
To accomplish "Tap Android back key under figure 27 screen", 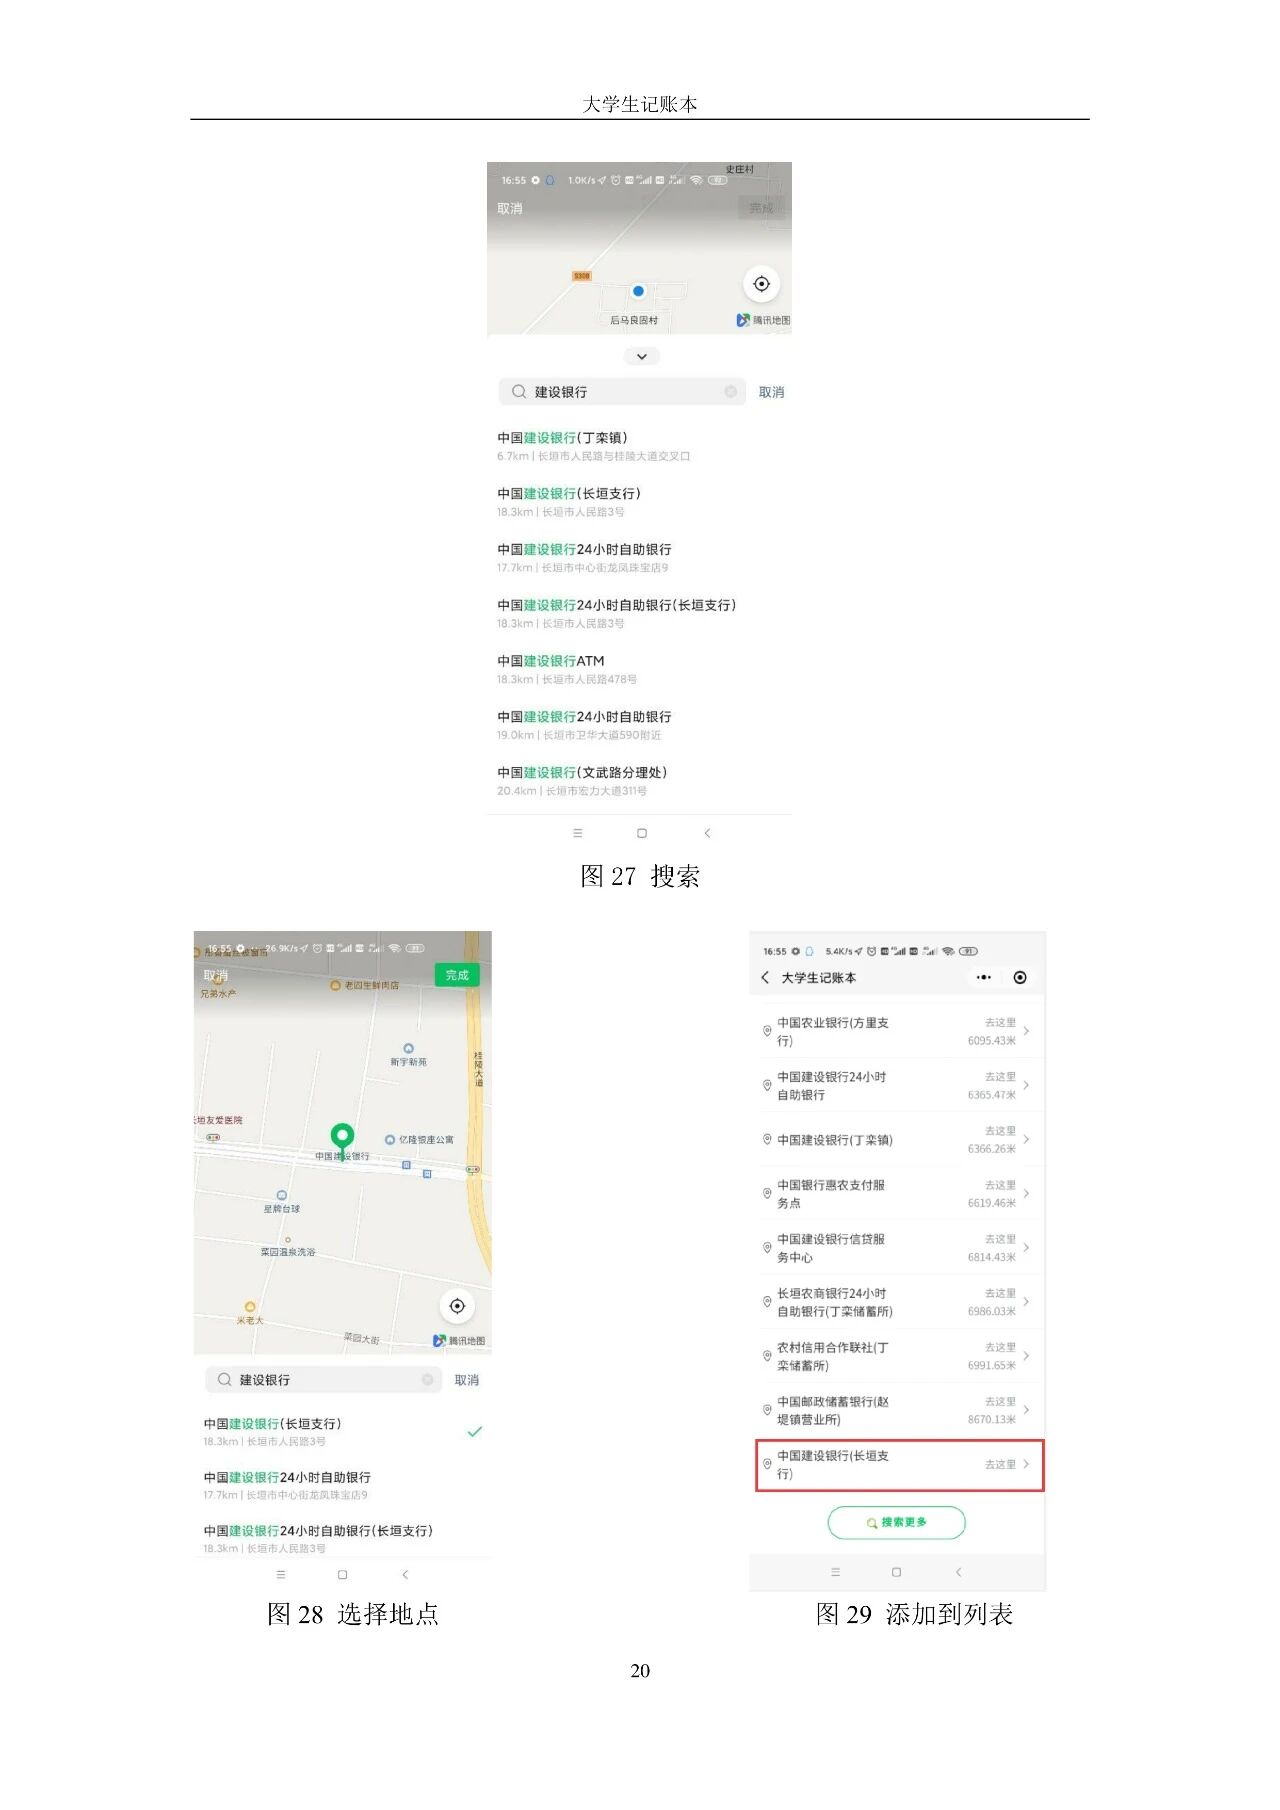I will (x=707, y=833).
